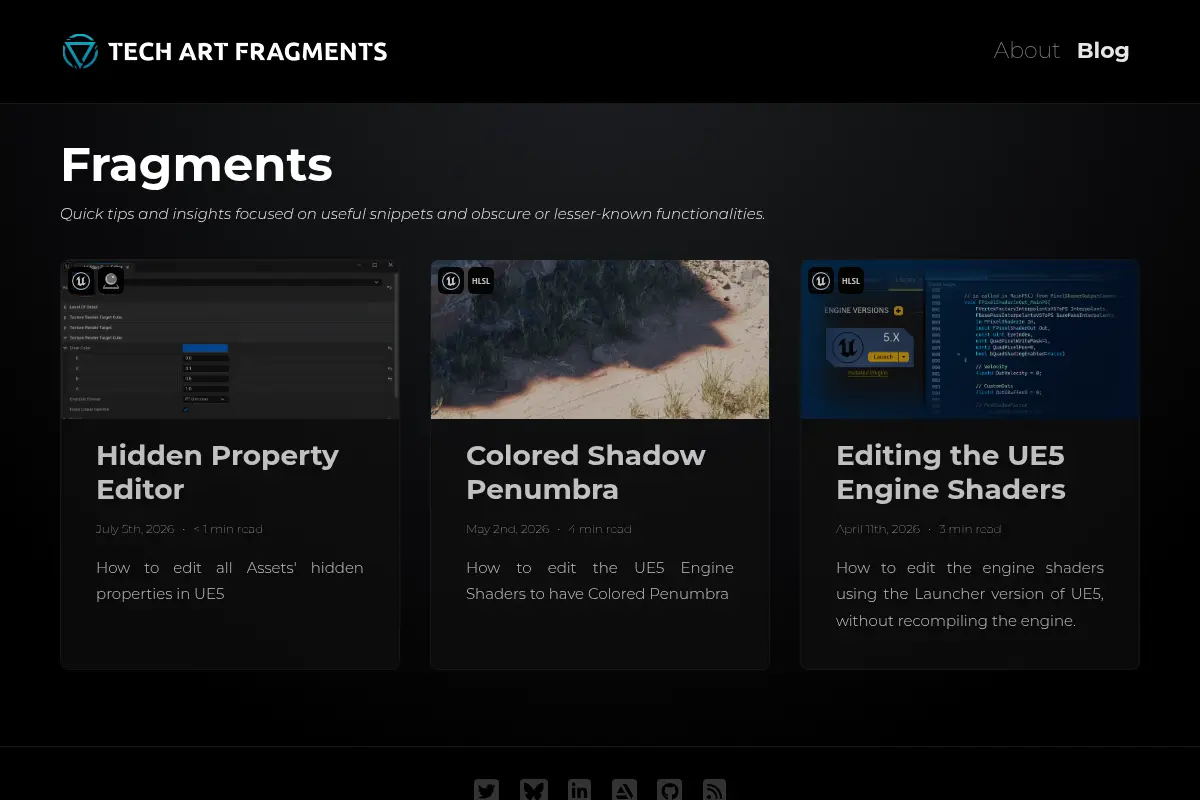The image size is (1200, 800).
Task: Click the Tech Art Fragments triangle logo icon
Action: (80, 51)
